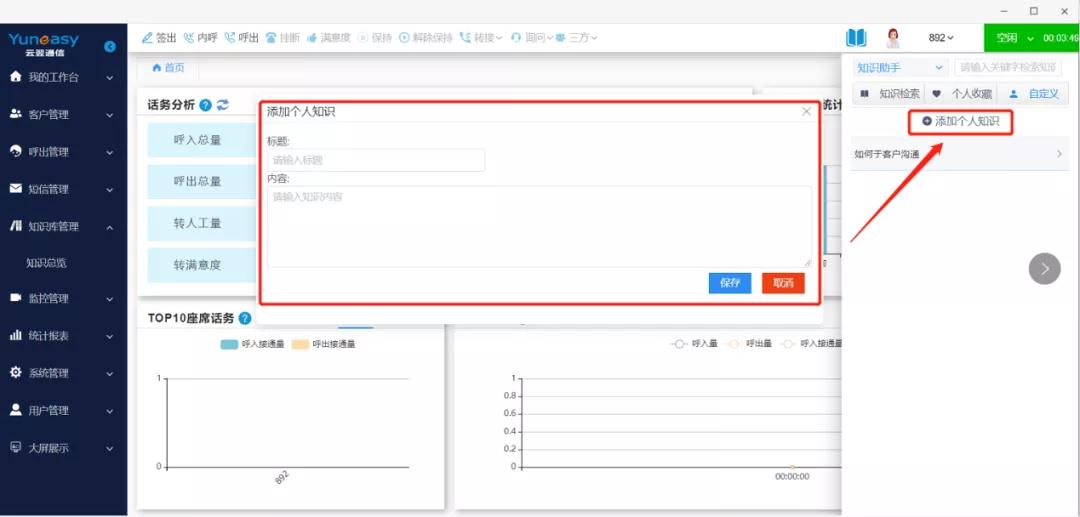
Task: Click the 呼出总量 tile
Action: coord(201,182)
